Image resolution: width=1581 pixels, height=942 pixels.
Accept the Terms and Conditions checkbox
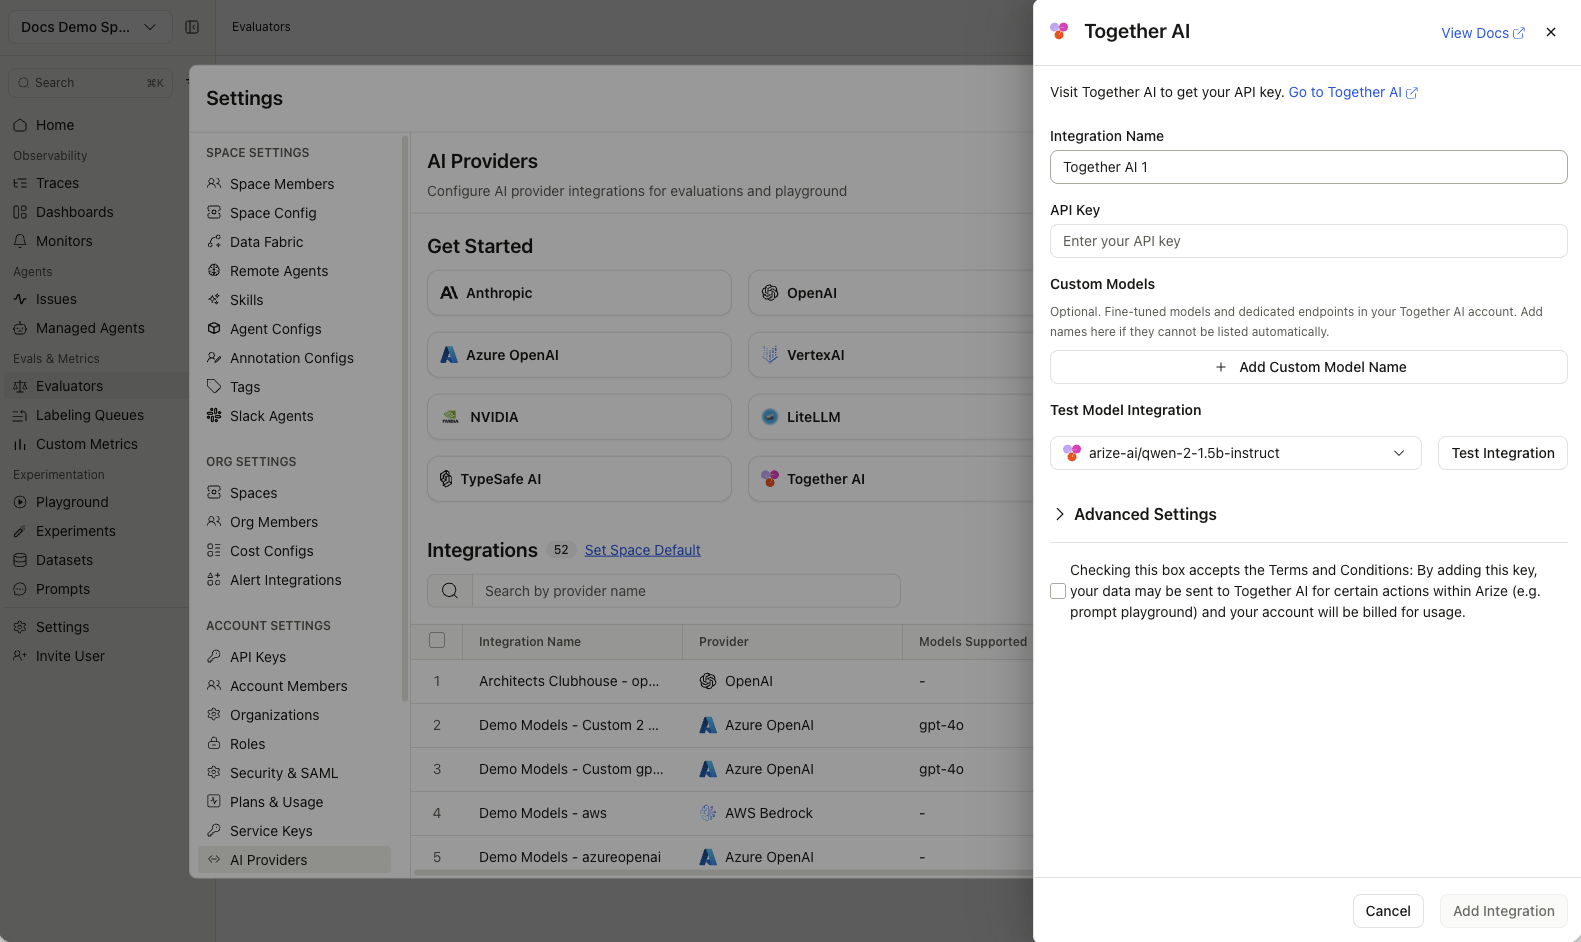1058,591
